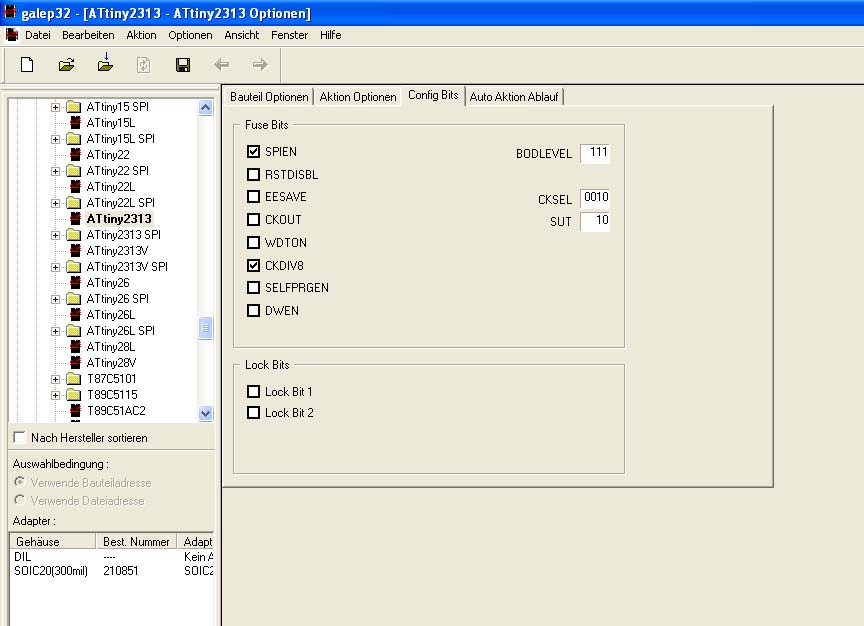Open the Fenster menu
Screen dimensions: 864x626
pyautogui.click(x=289, y=35)
